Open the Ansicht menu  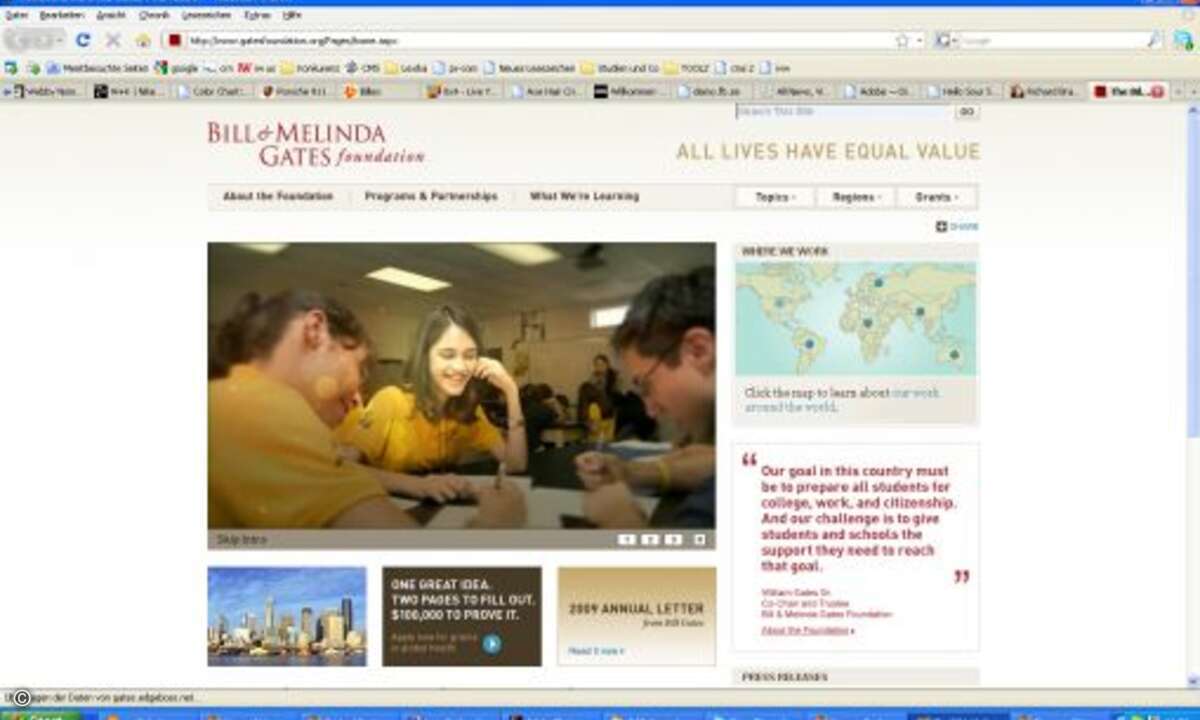tap(112, 15)
